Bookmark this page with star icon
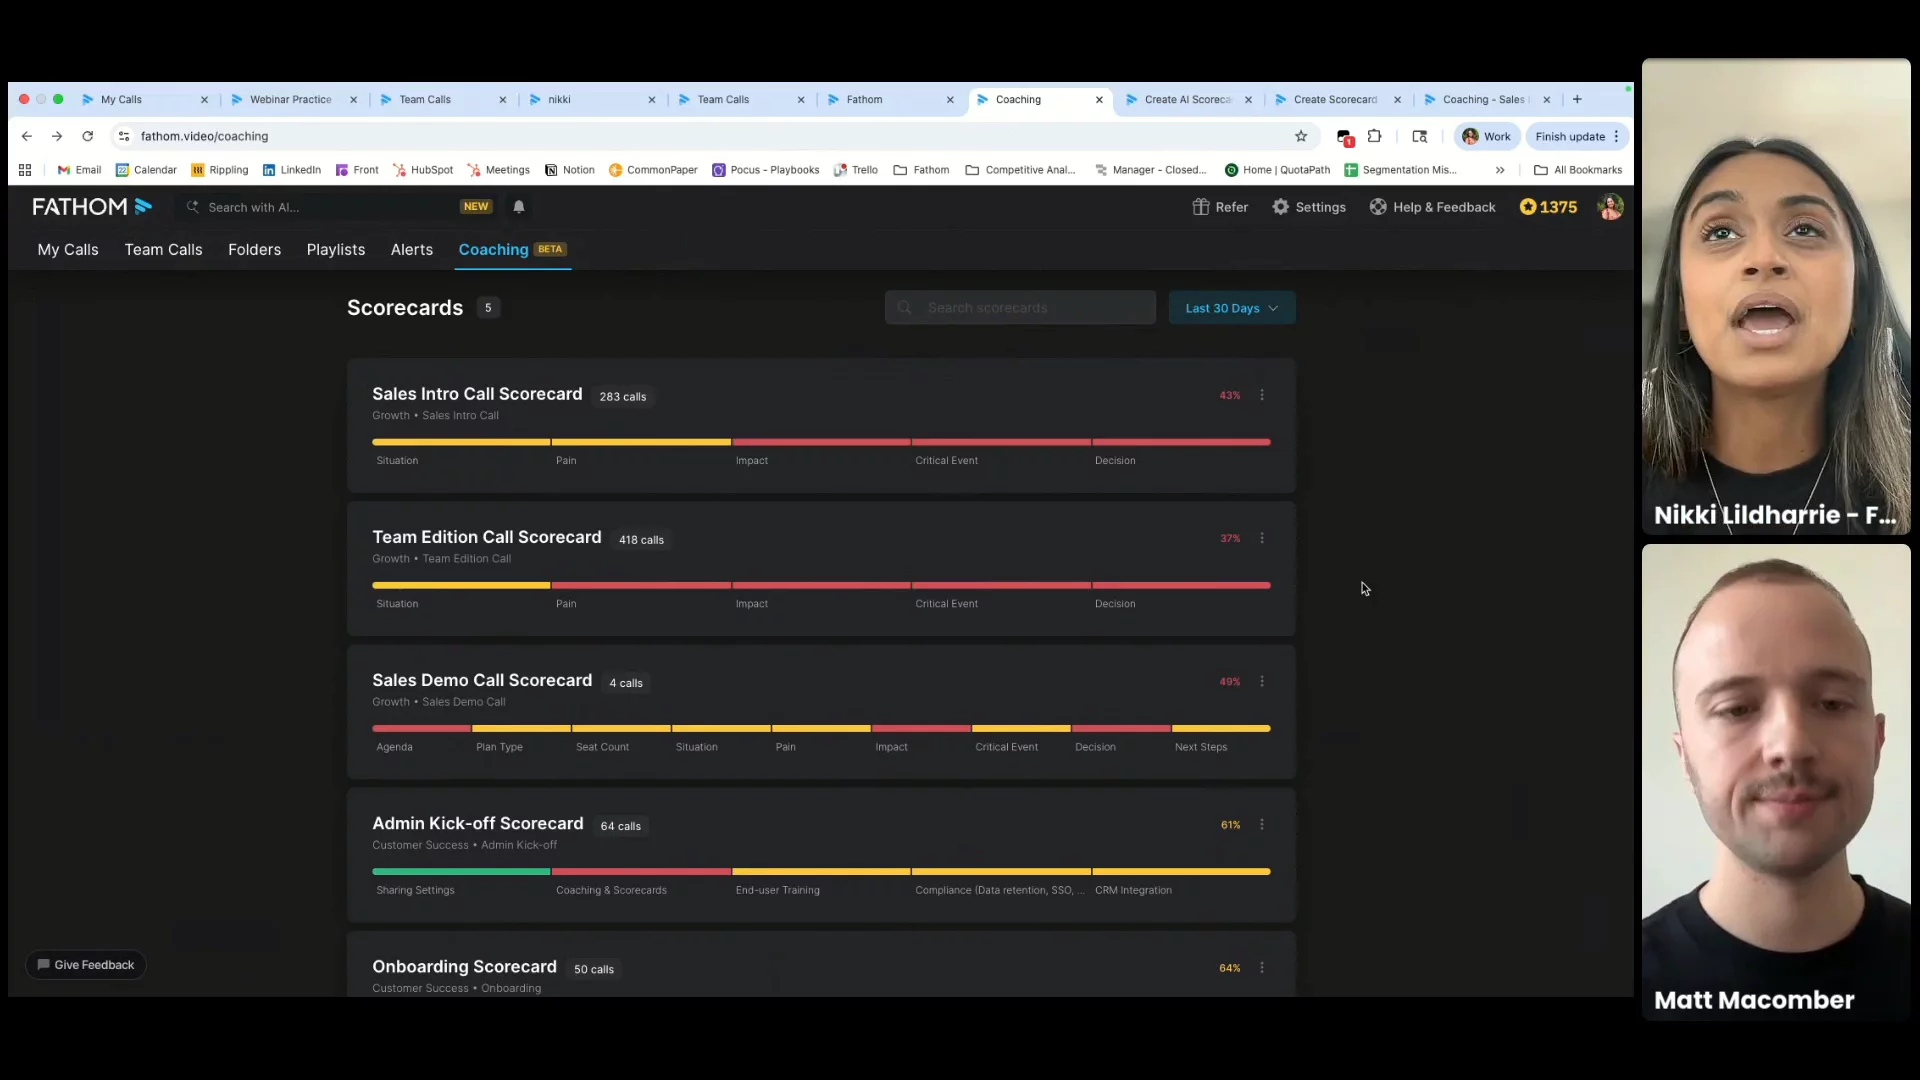The image size is (1920, 1080). point(1301,137)
